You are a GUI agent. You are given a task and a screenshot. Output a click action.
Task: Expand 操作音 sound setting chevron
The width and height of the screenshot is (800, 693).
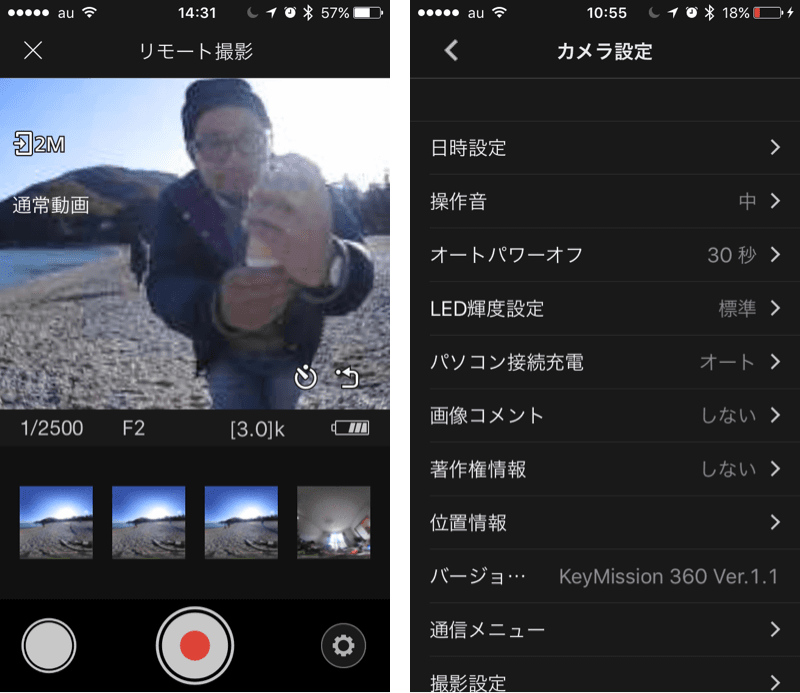tap(775, 202)
